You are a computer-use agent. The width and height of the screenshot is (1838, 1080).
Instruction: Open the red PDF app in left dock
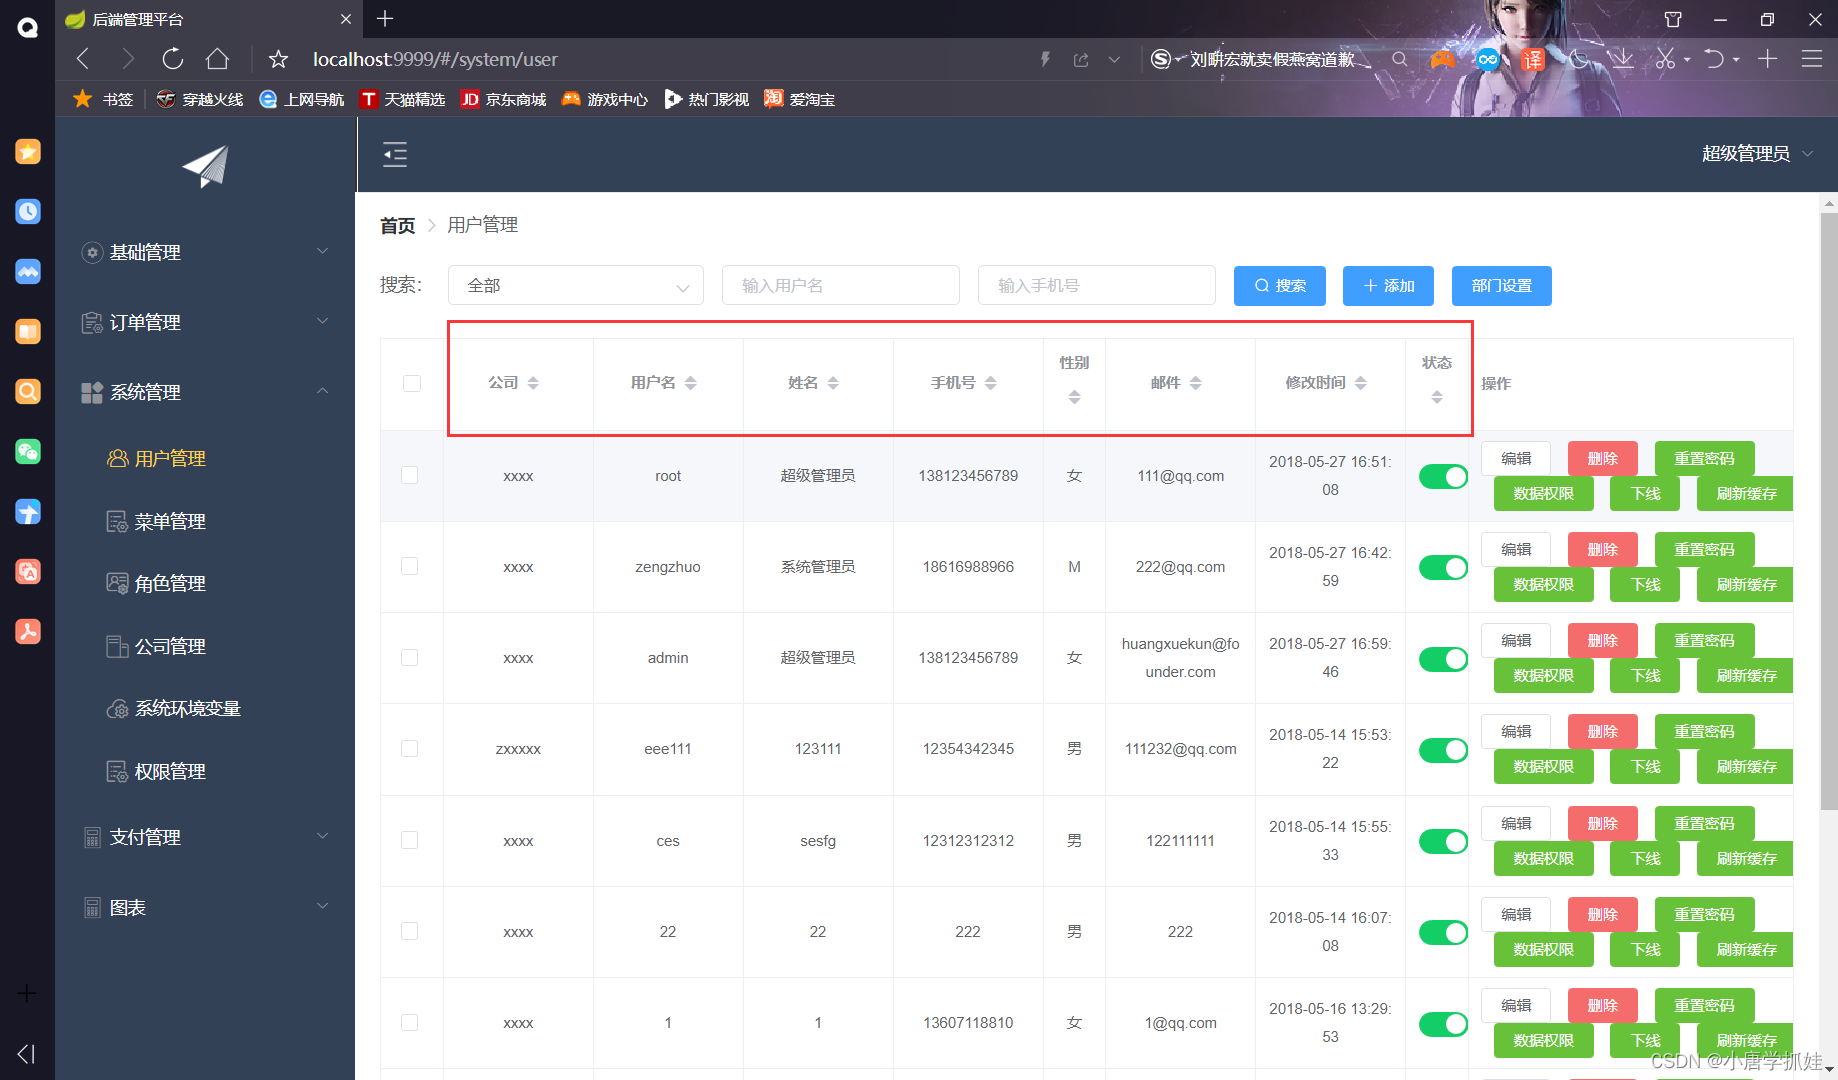click(x=28, y=631)
